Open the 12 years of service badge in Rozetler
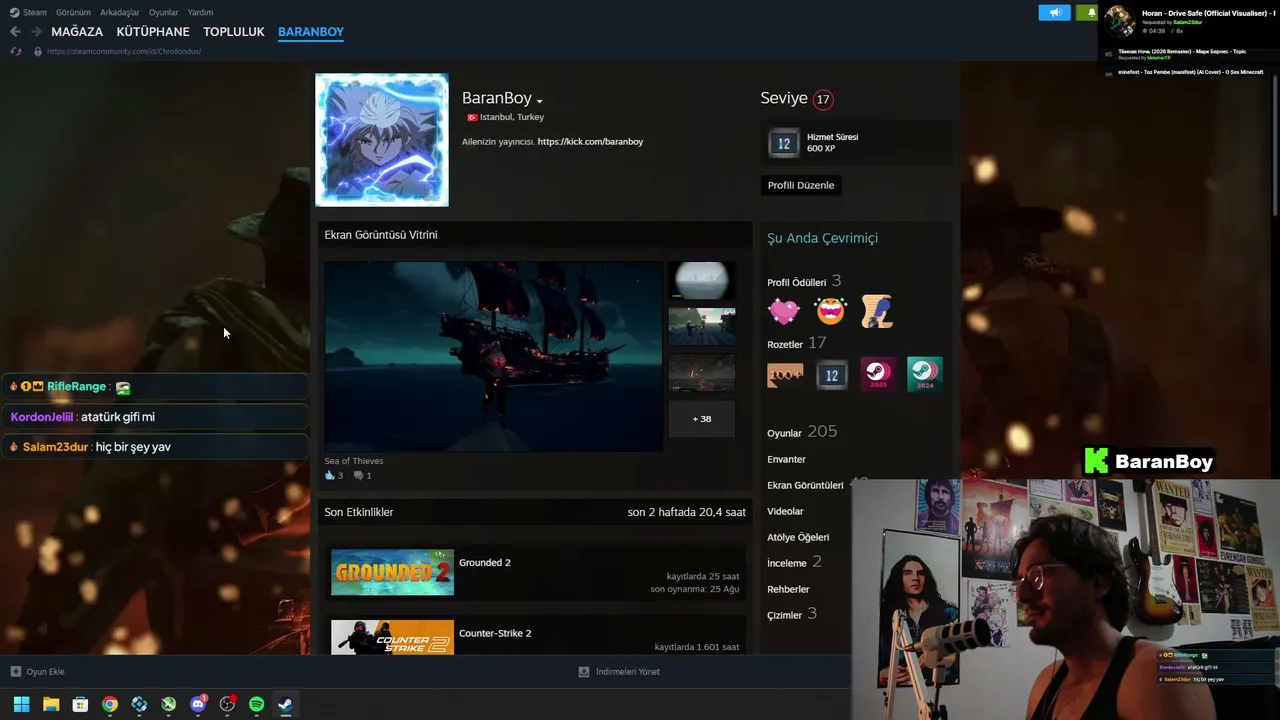Screen dimensions: 1280x720 pyautogui.click(x=831, y=374)
